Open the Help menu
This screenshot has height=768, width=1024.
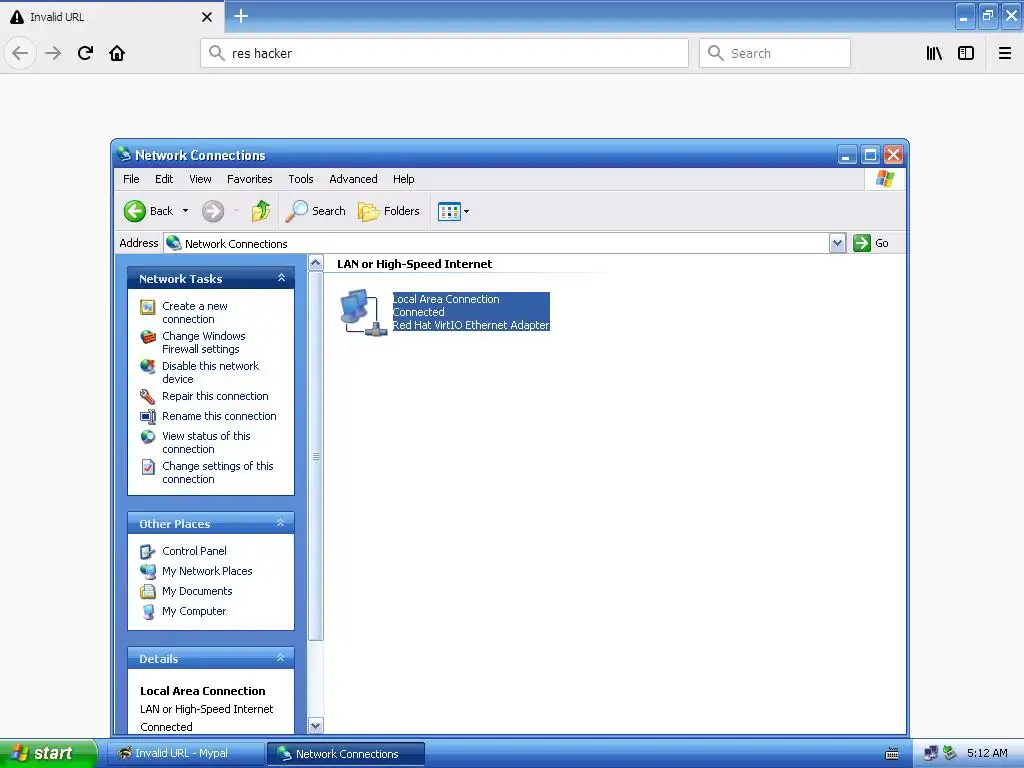[x=404, y=179]
